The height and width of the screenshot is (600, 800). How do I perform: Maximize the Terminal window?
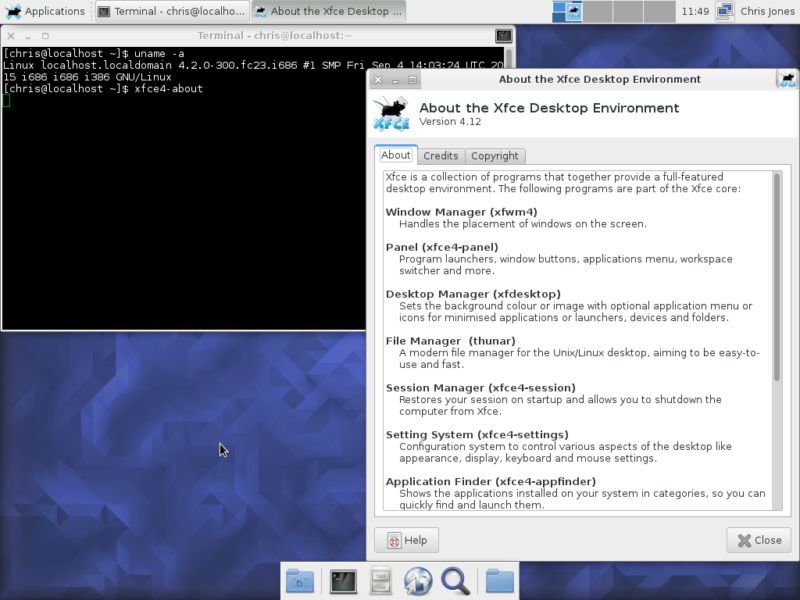coord(45,36)
